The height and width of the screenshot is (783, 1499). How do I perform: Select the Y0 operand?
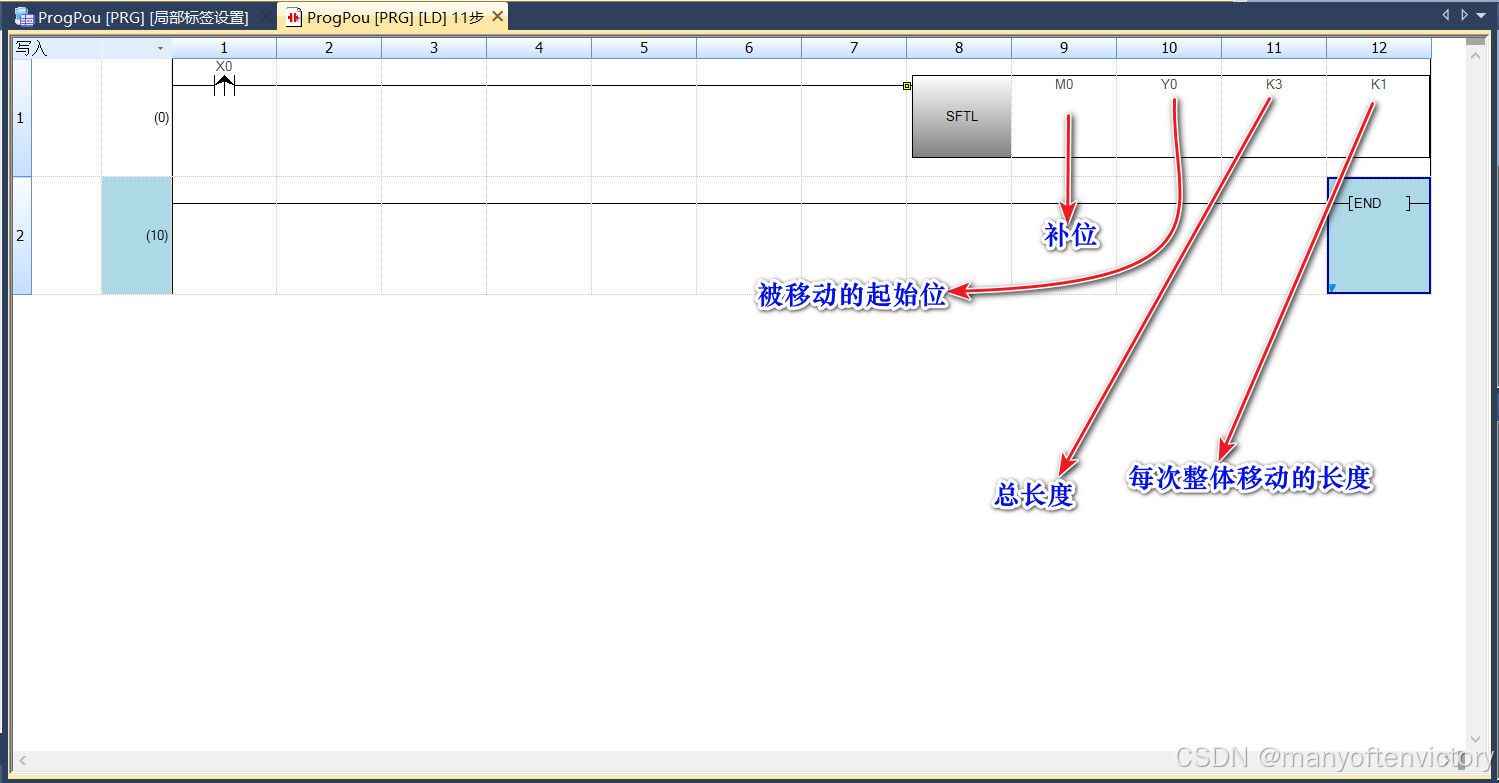(x=1169, y=85)
